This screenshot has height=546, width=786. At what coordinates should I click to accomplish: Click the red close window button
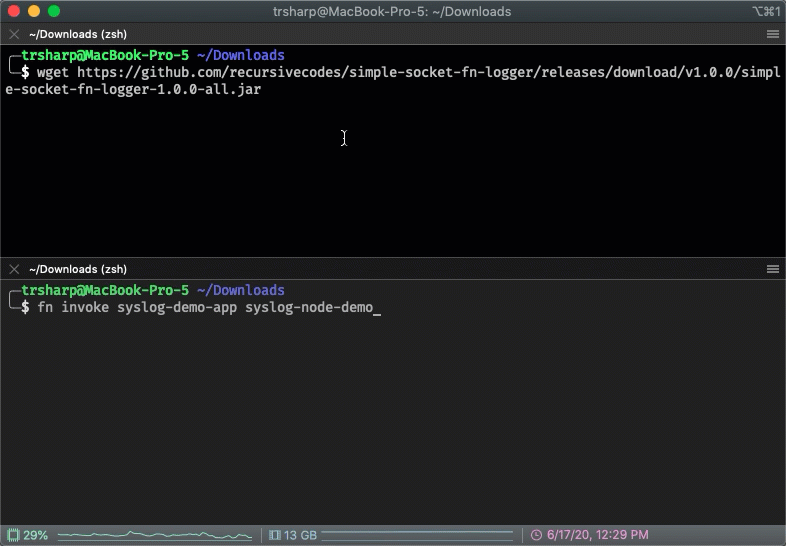click(14, 11)
